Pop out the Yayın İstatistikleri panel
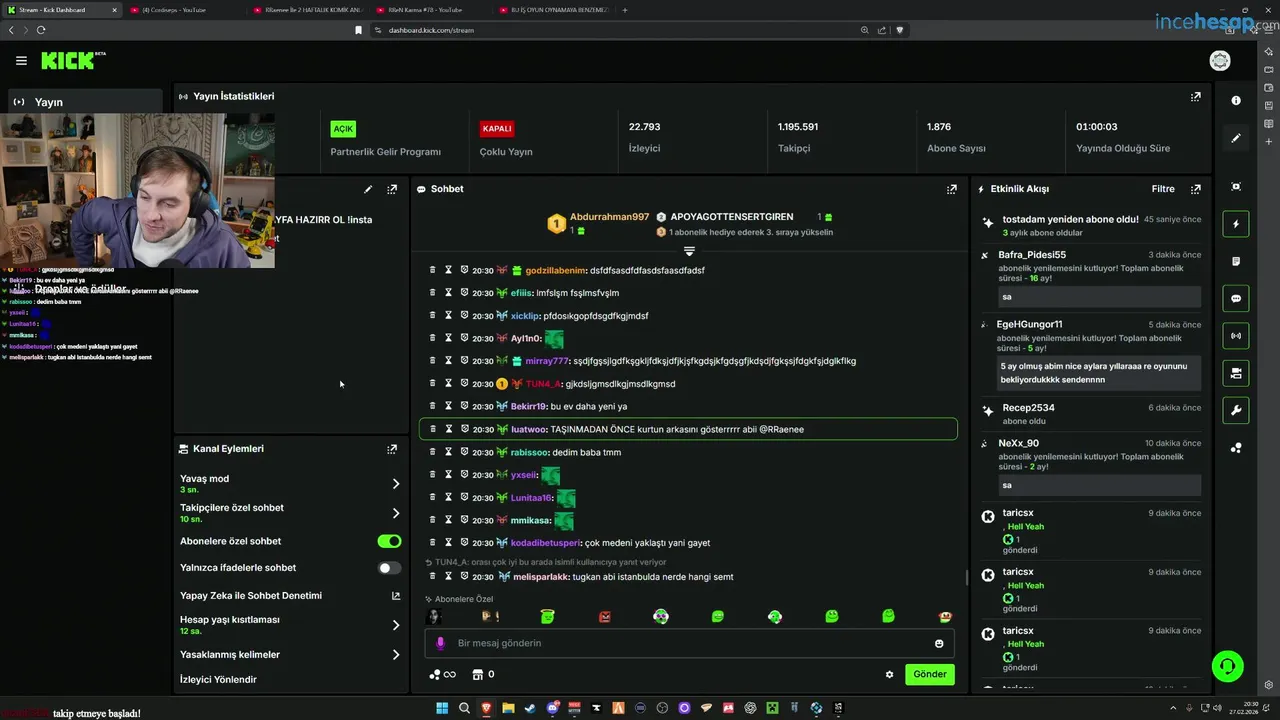Viewport: 1280px width, 720px height. pos(1195,97)
